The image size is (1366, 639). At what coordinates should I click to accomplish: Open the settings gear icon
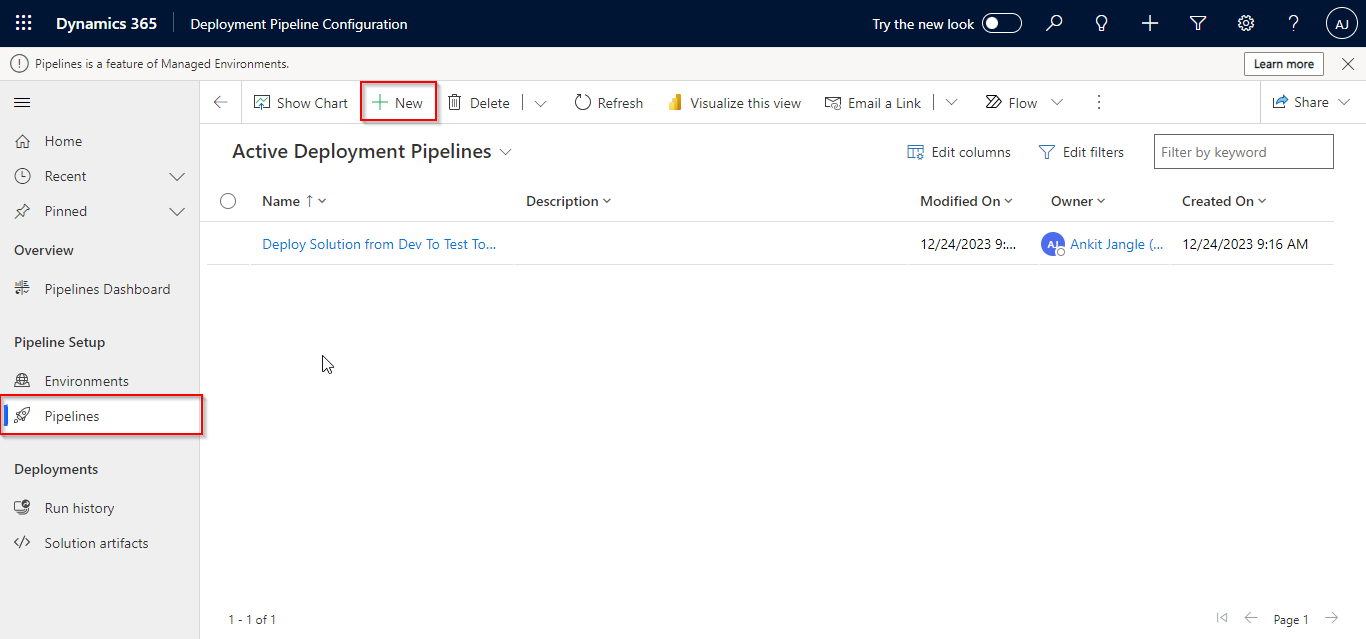(x=1246, y=24)
